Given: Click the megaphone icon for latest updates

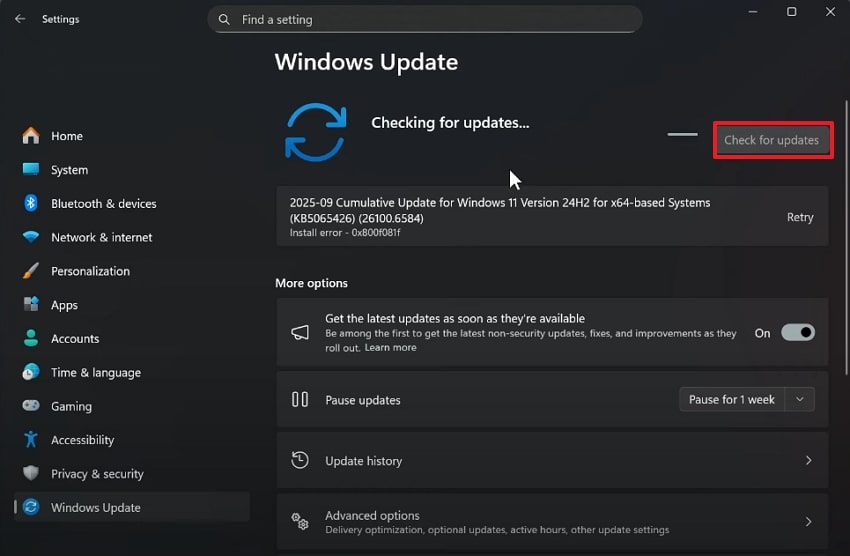Looking at the screenshot, I should click(300, 332).
